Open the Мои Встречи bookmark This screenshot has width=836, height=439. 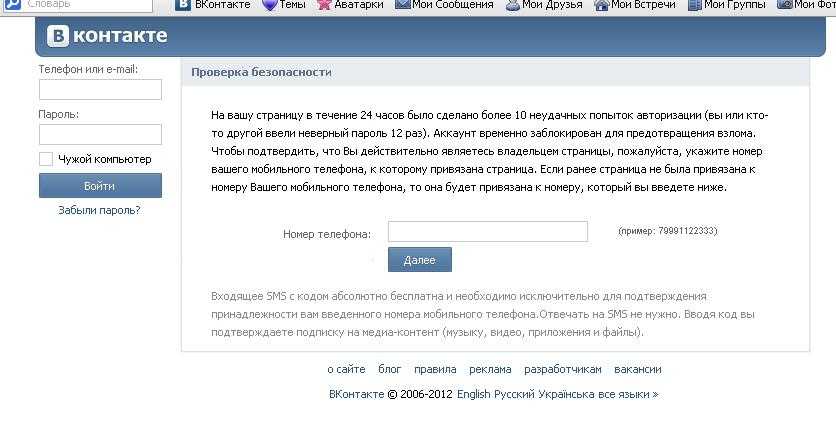click(x=634, y=5)
